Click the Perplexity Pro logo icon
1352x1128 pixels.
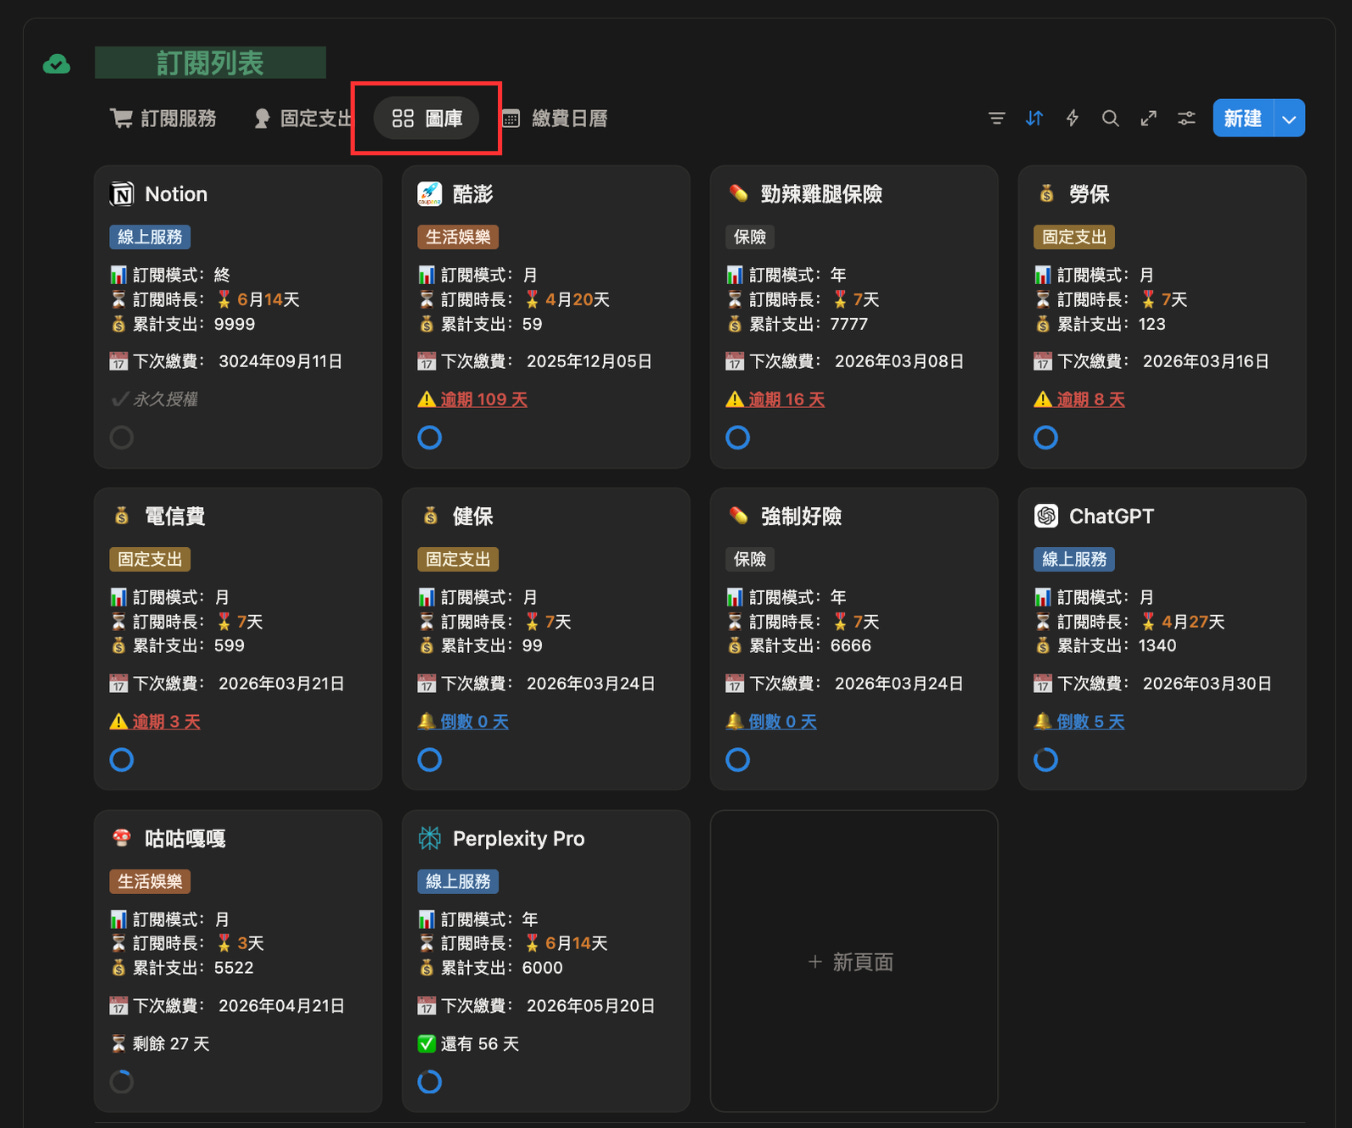430,838
